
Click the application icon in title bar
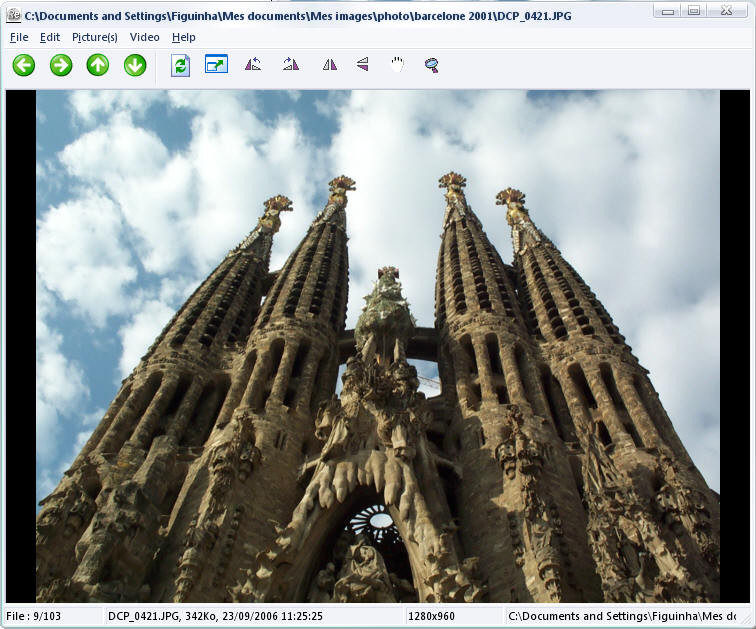(x=14, y=15)
